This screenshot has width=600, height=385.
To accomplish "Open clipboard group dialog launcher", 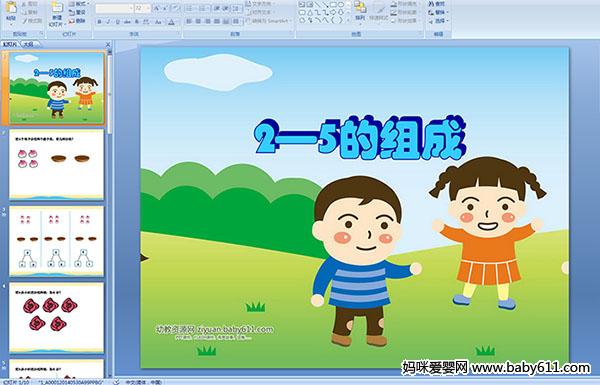I will 41,34.
